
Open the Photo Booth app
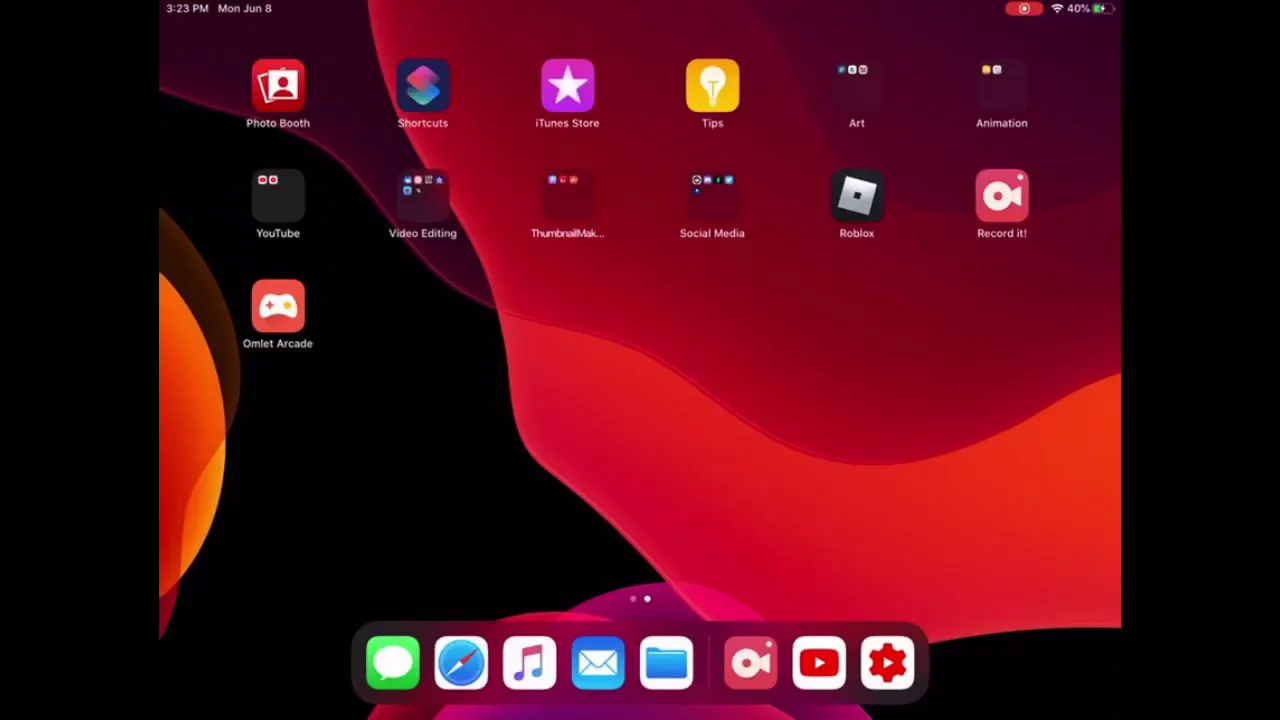pos(278,86)
